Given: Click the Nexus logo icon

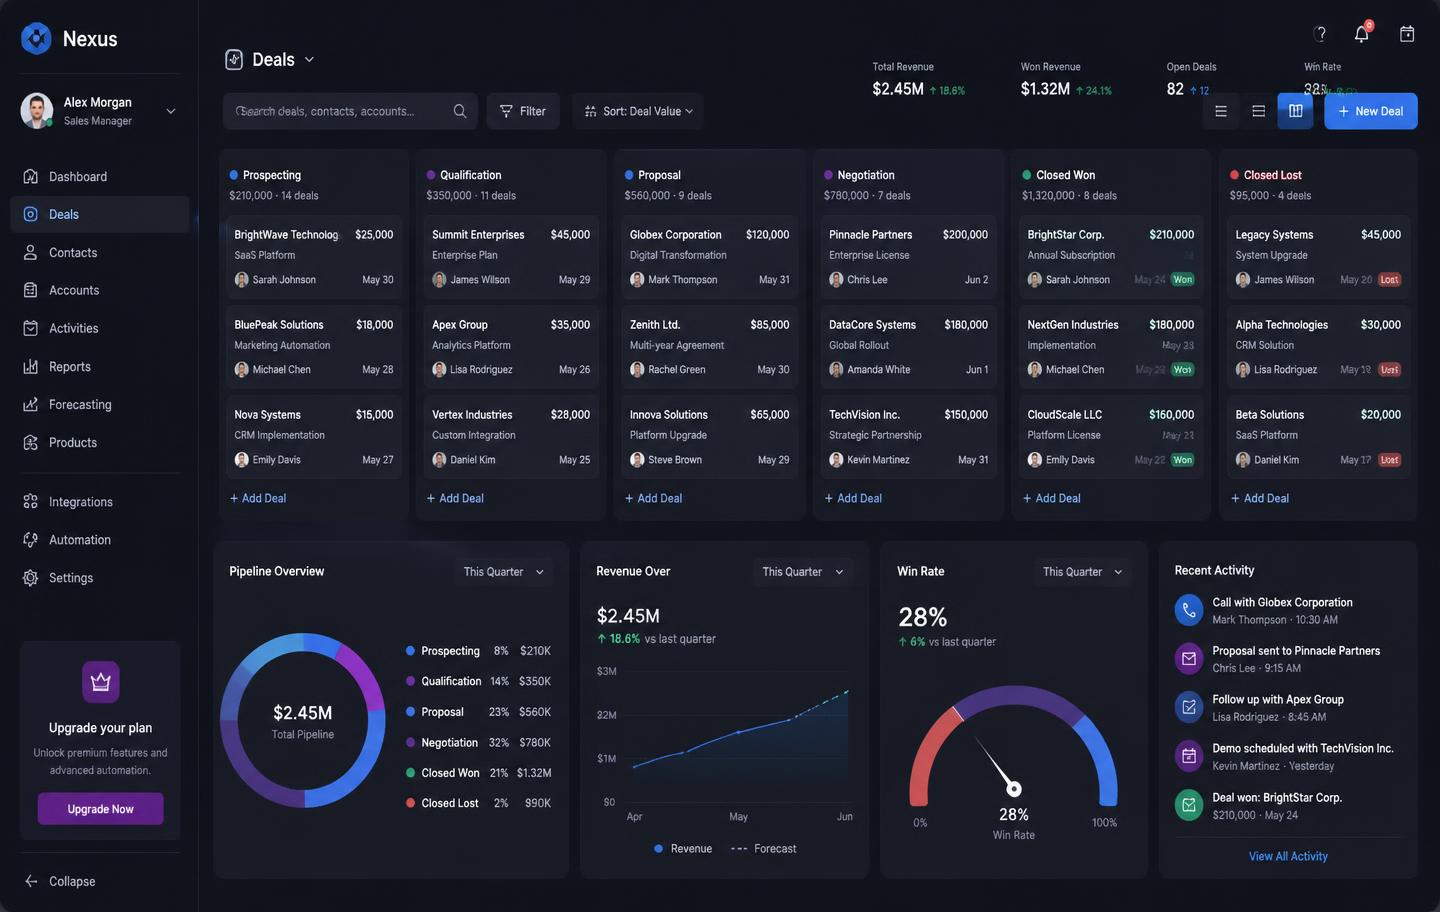Looking at the screenshot, I should (x=36, y=38).
